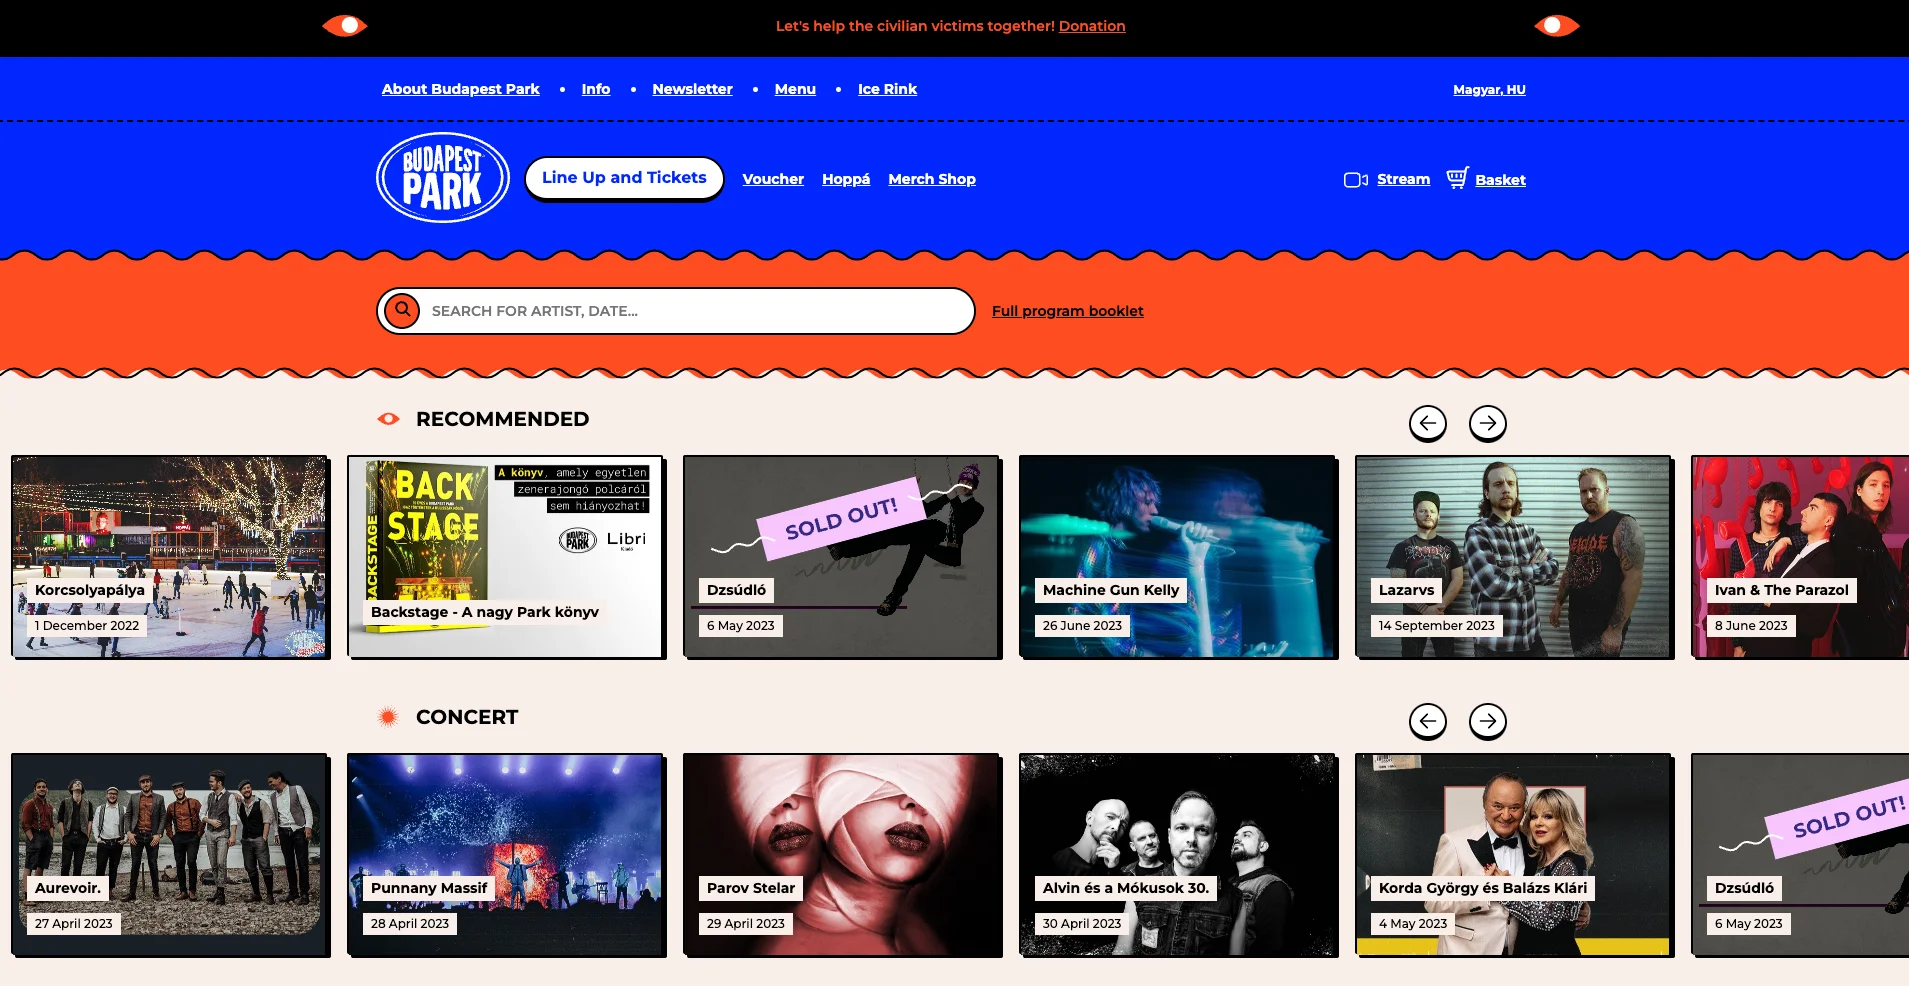Click the 14 September 2023 date label
This screenshot has height=986, width=1909.
(x=1436, y=626)
